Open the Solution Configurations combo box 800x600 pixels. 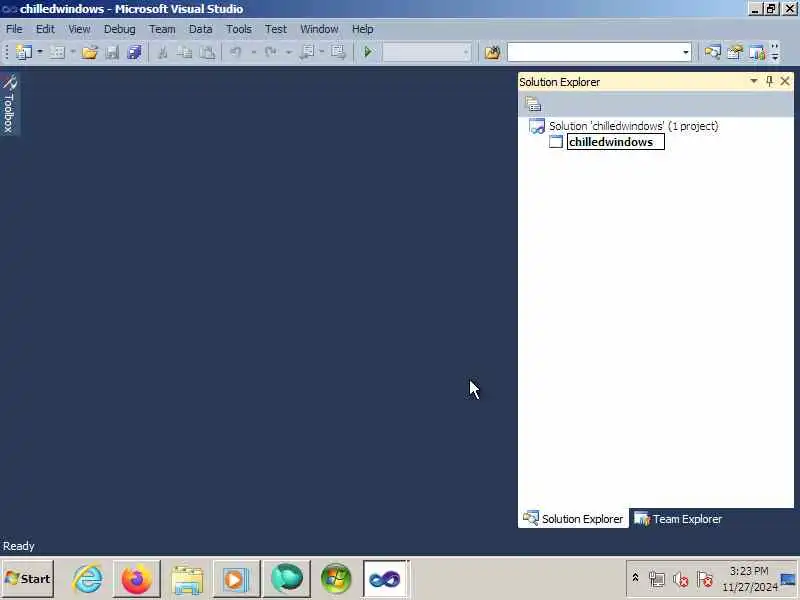click(427, 52)
